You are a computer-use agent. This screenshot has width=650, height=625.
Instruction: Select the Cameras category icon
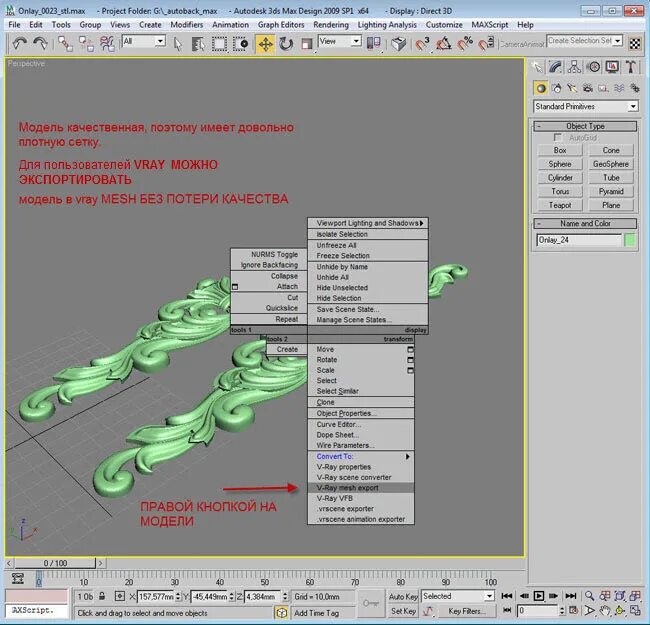(x=588, y=88)
